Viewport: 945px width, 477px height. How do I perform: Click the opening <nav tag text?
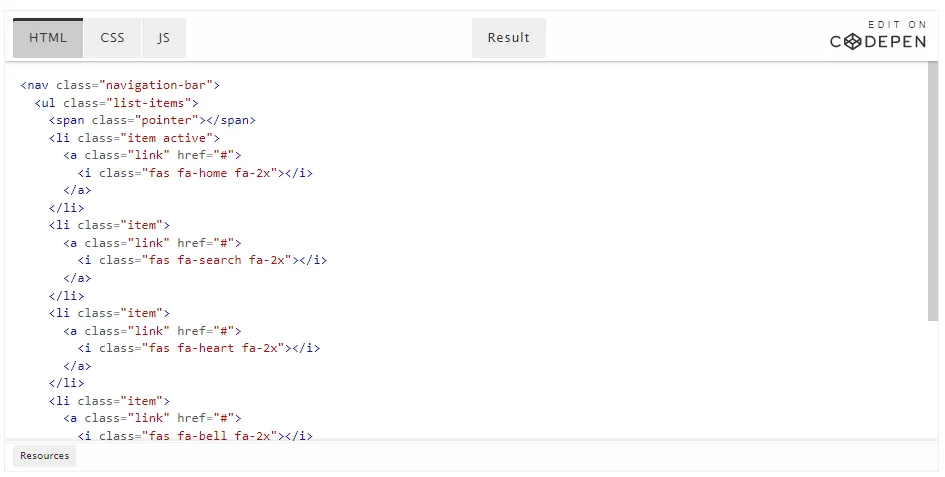(34, 85)
